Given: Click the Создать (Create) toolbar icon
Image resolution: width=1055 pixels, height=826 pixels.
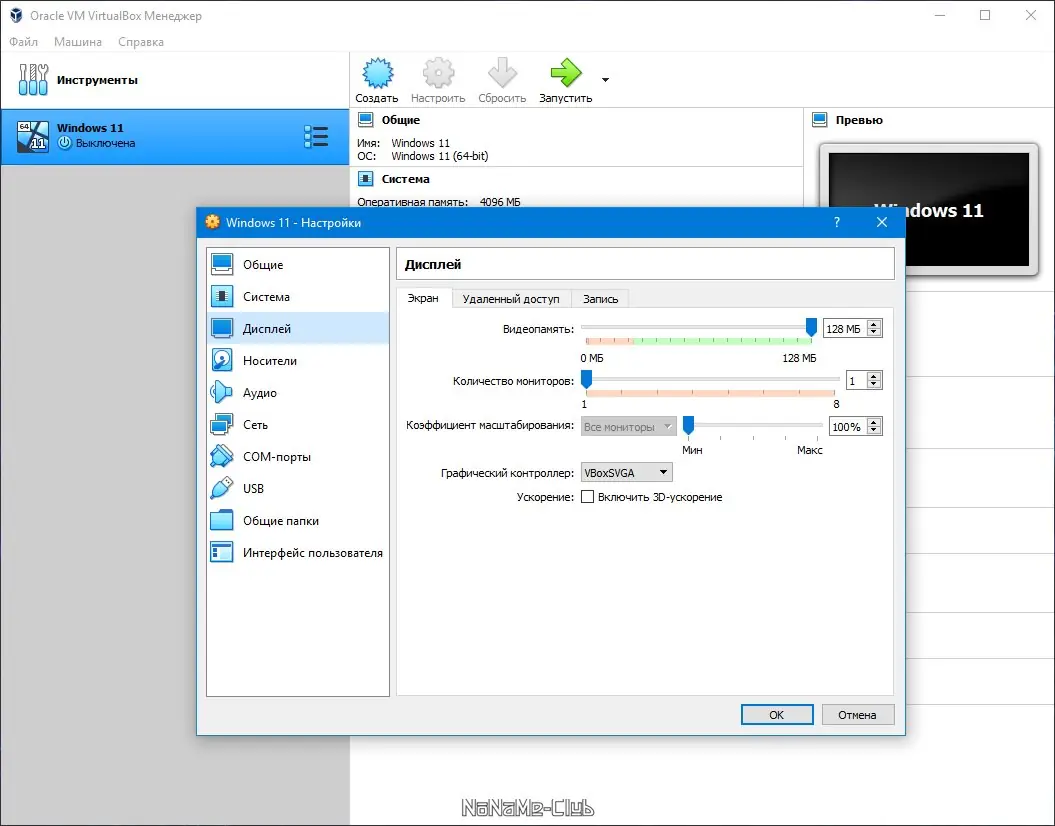Looking at the screenshot, I should point(377,73).
